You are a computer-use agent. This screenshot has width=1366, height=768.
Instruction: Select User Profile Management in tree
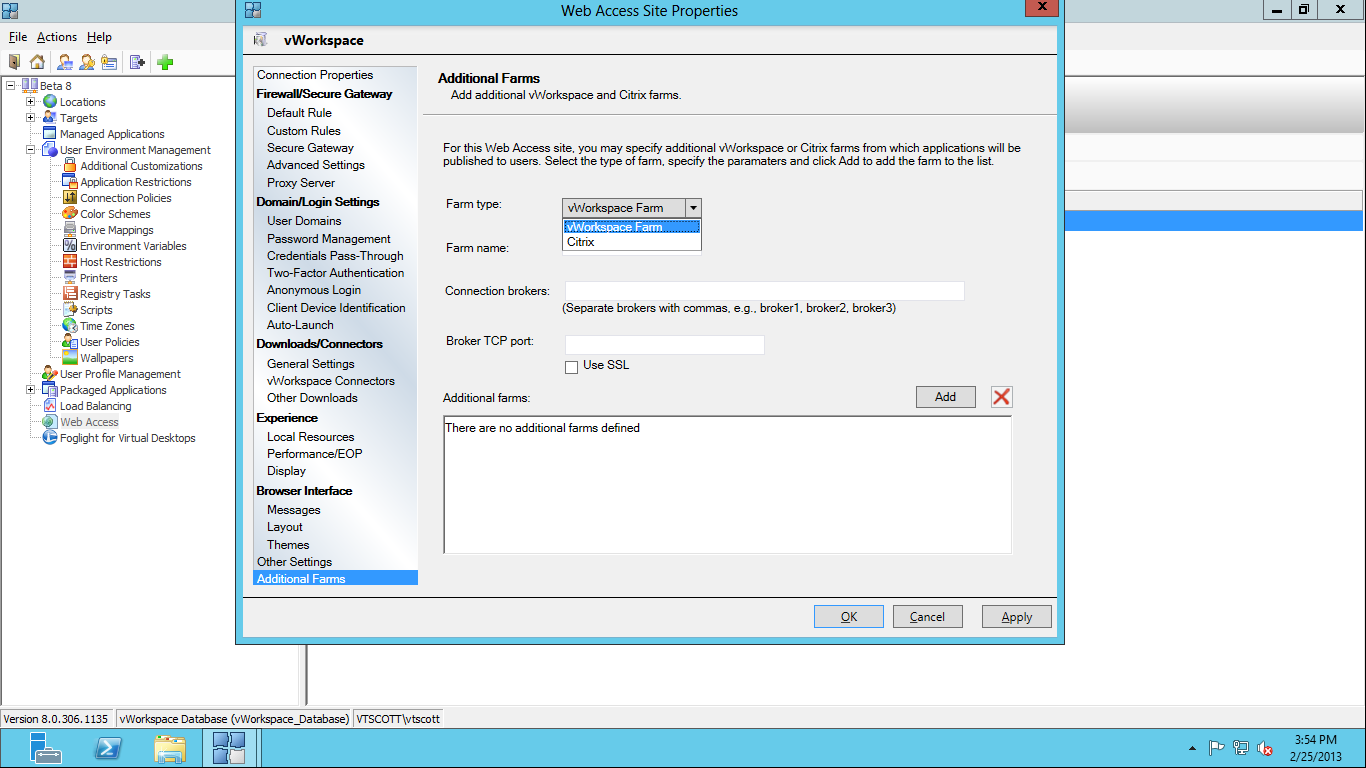coord(120,374)
